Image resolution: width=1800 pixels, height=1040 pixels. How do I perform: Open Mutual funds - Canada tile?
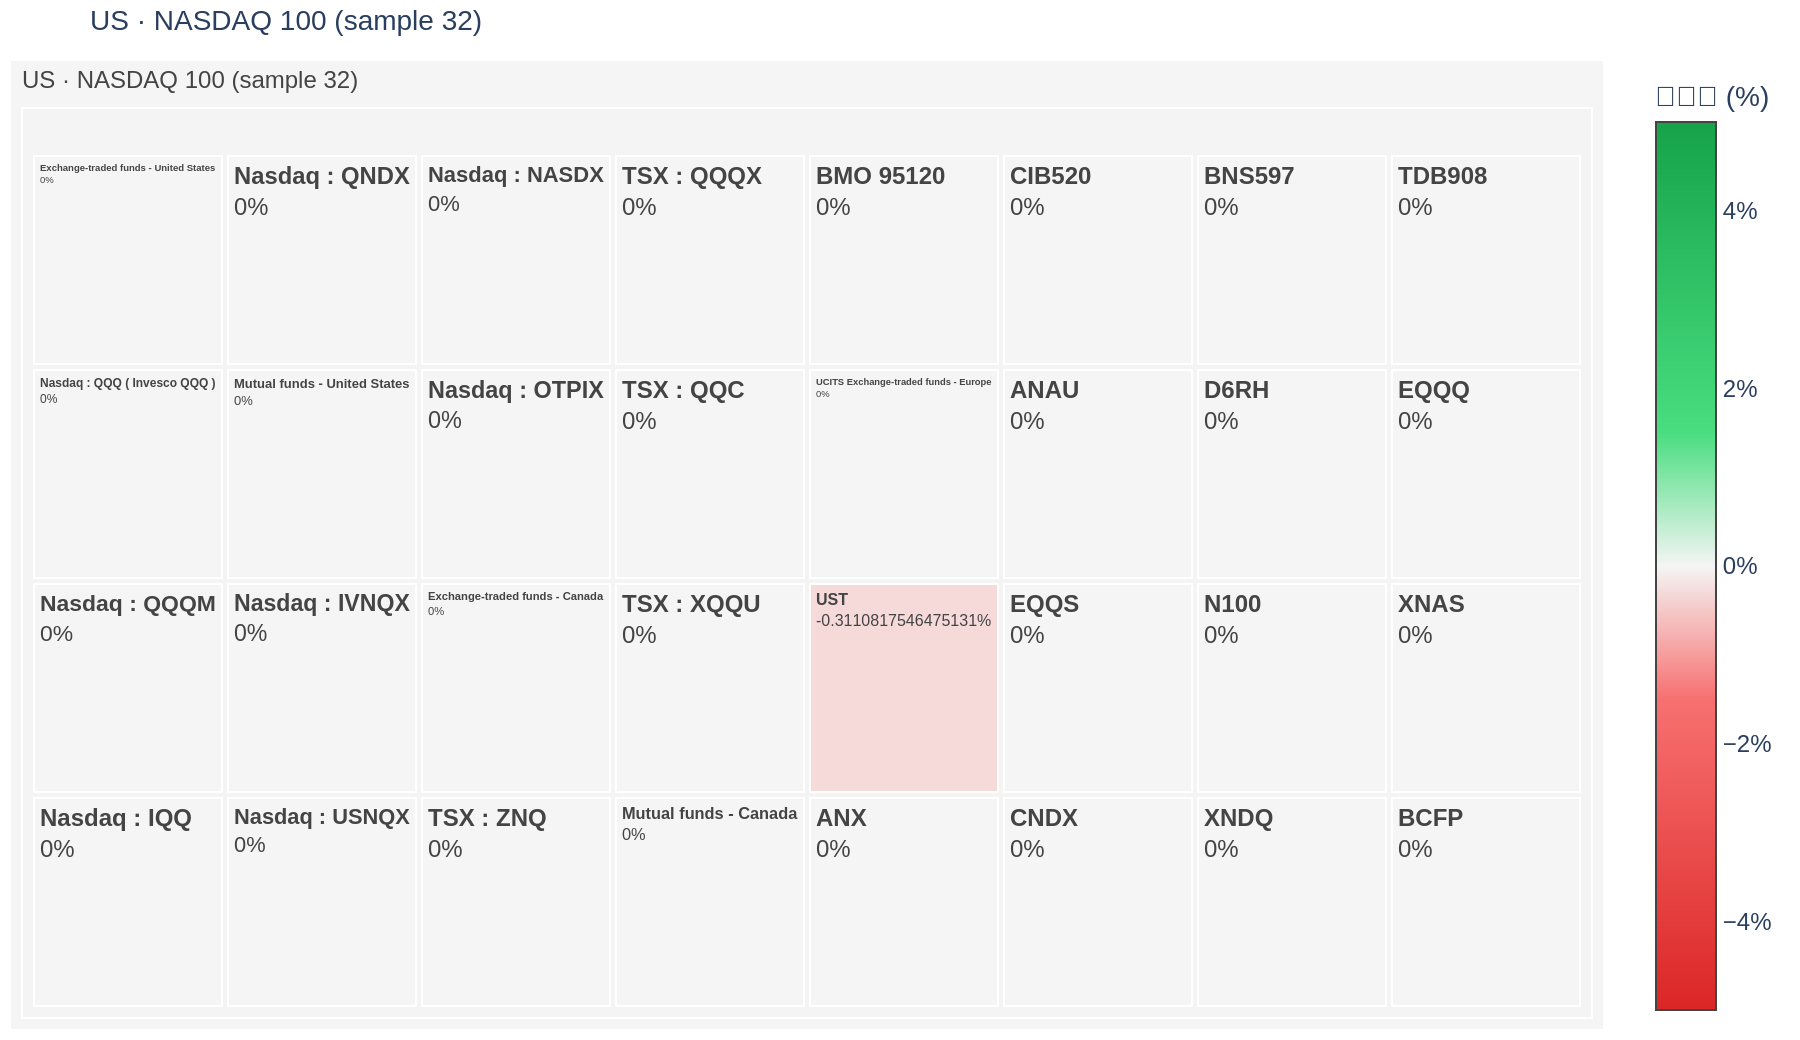point(710,902)
